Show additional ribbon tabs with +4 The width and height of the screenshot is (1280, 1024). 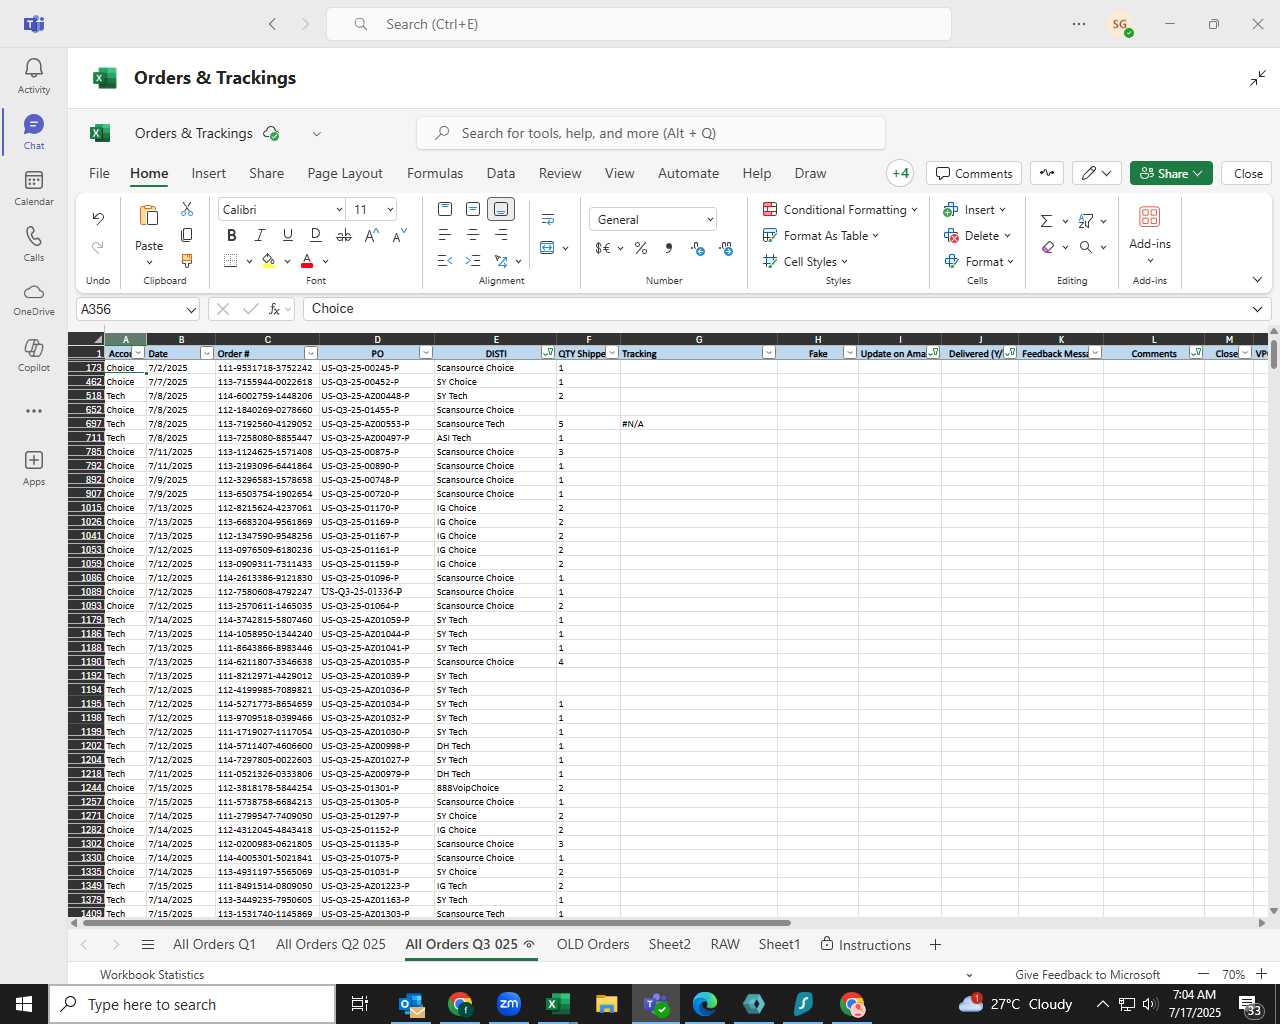[900, 173]
